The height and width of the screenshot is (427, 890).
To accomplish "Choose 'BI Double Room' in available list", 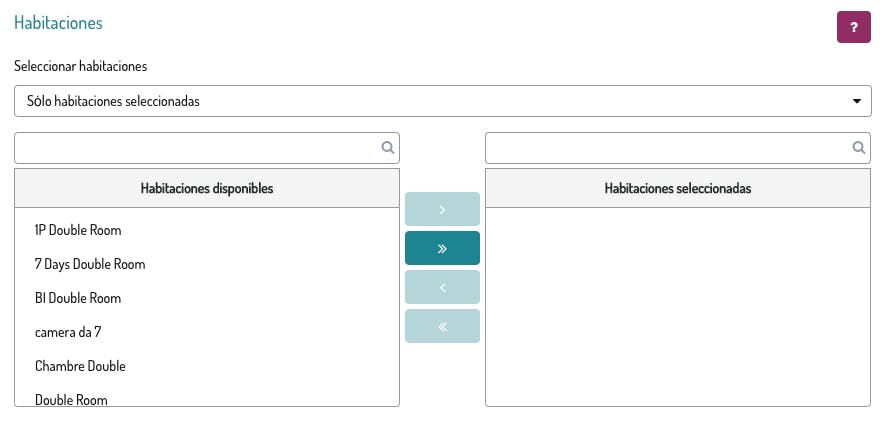I will [78, 298].
